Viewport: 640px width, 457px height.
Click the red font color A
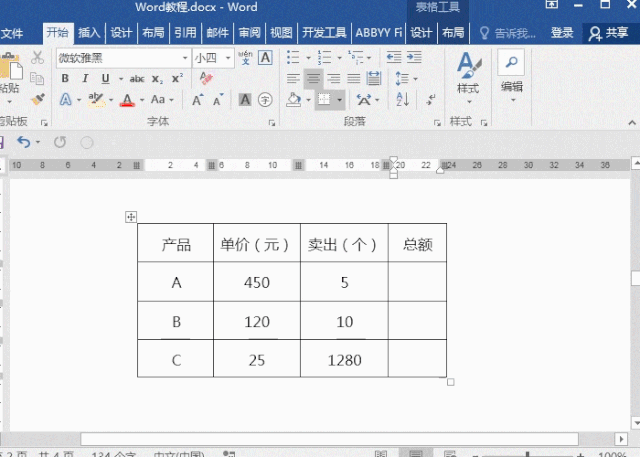pos(127,100)
